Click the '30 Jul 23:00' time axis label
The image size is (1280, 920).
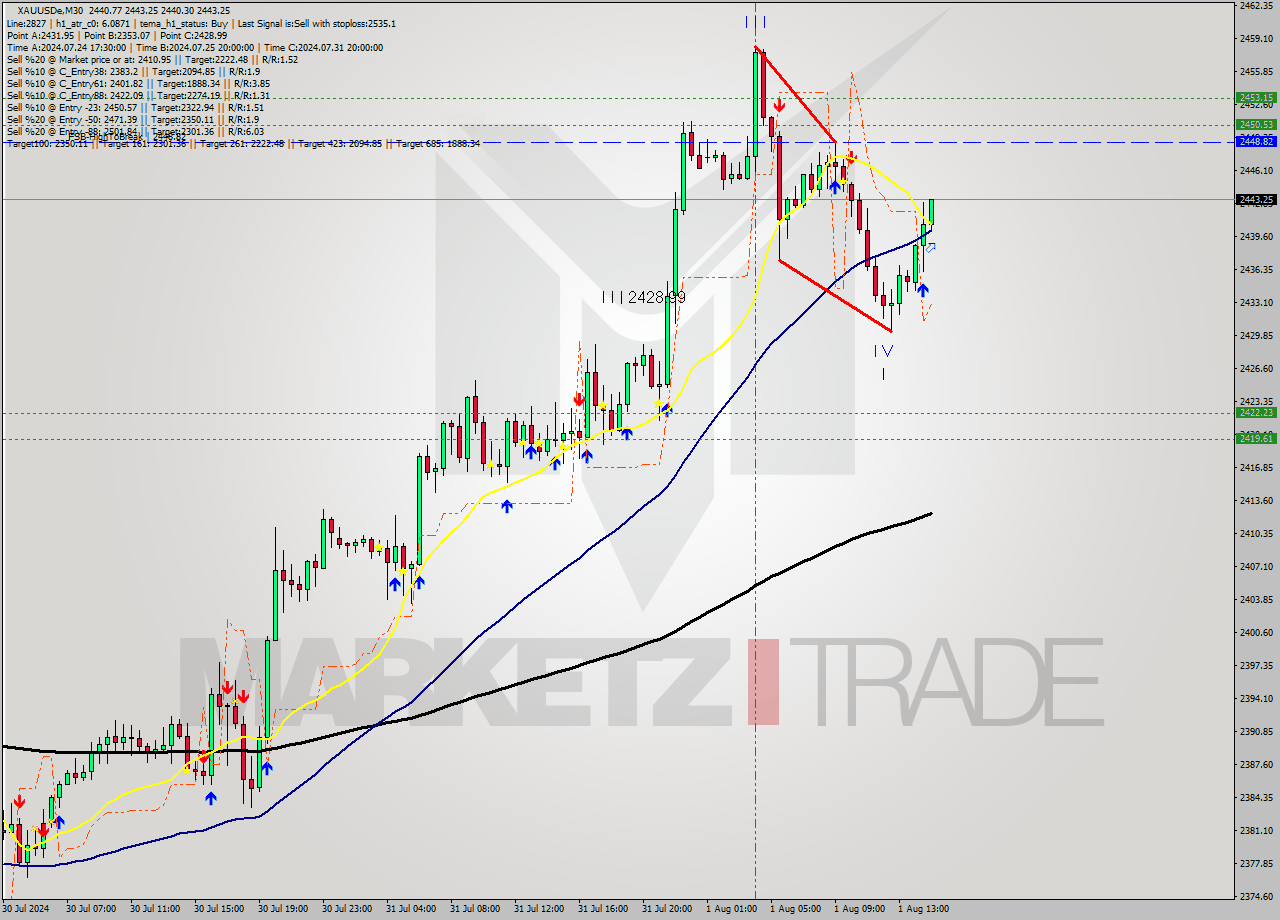click(x=348, y=909)
